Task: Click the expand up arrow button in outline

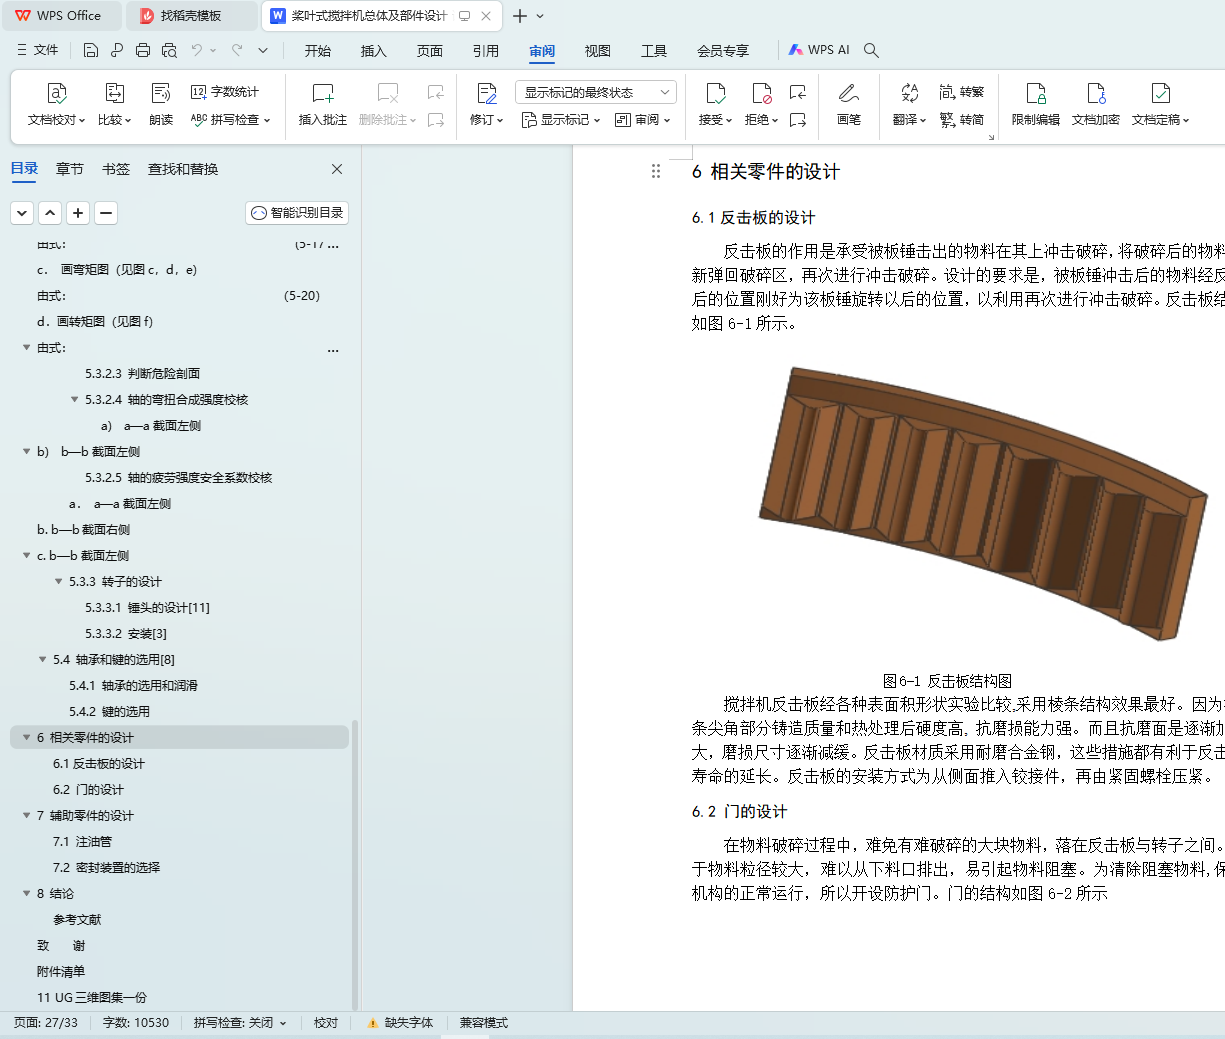Action: pos(50,213)
